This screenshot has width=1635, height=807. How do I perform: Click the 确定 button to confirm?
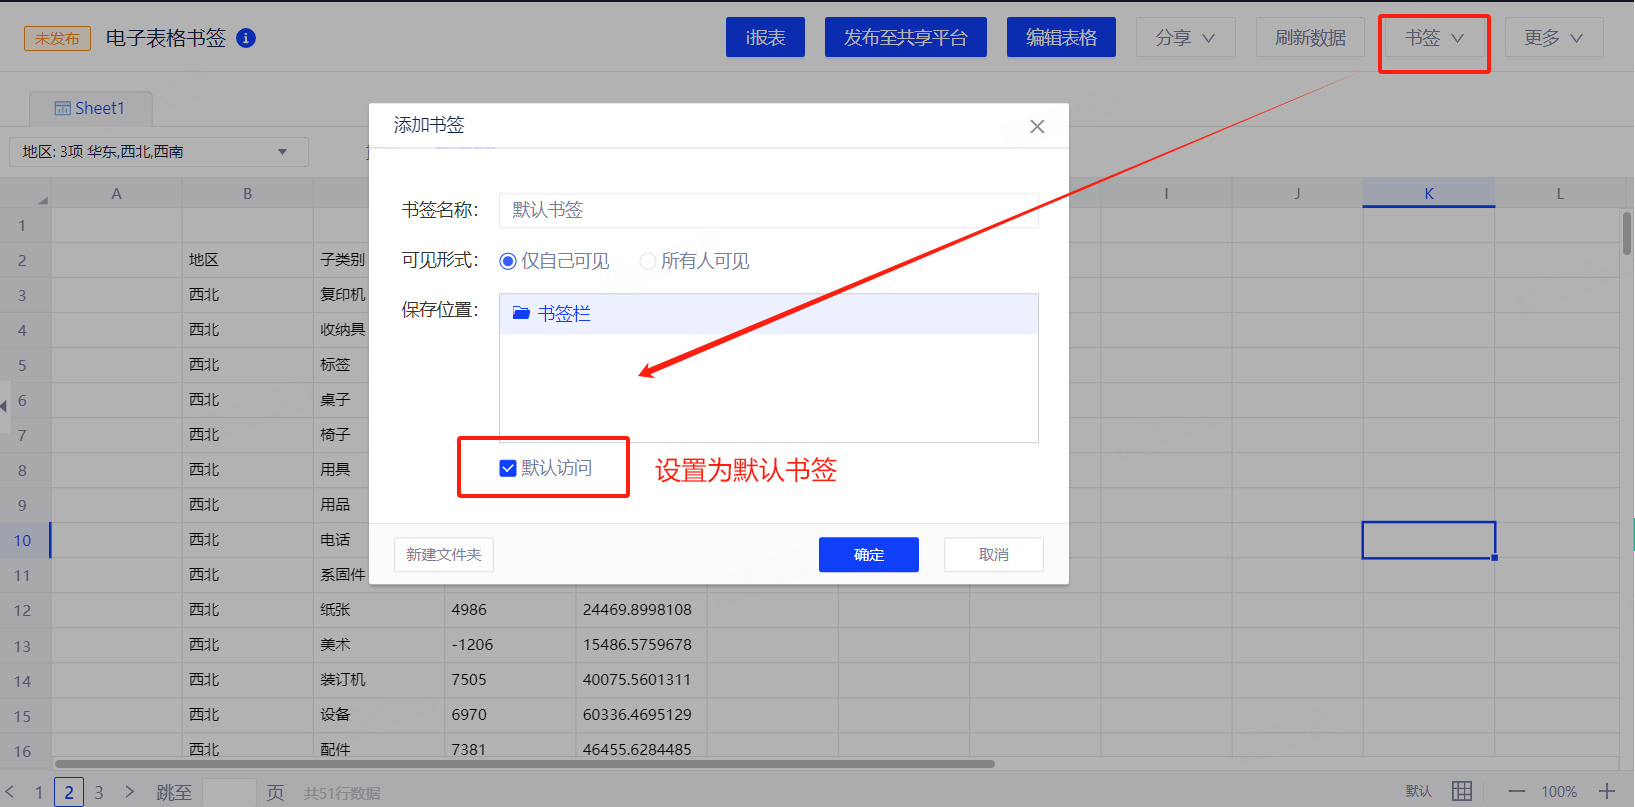pyautogui.click(x=868, y=555)
